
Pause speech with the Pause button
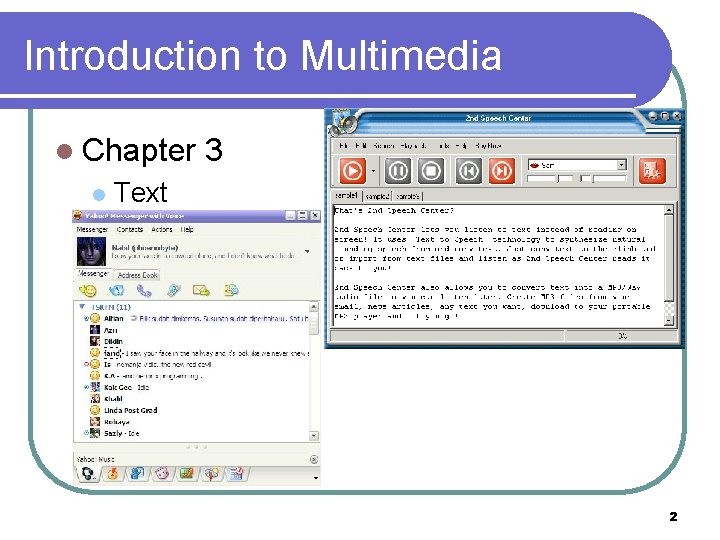pos(397,171)
